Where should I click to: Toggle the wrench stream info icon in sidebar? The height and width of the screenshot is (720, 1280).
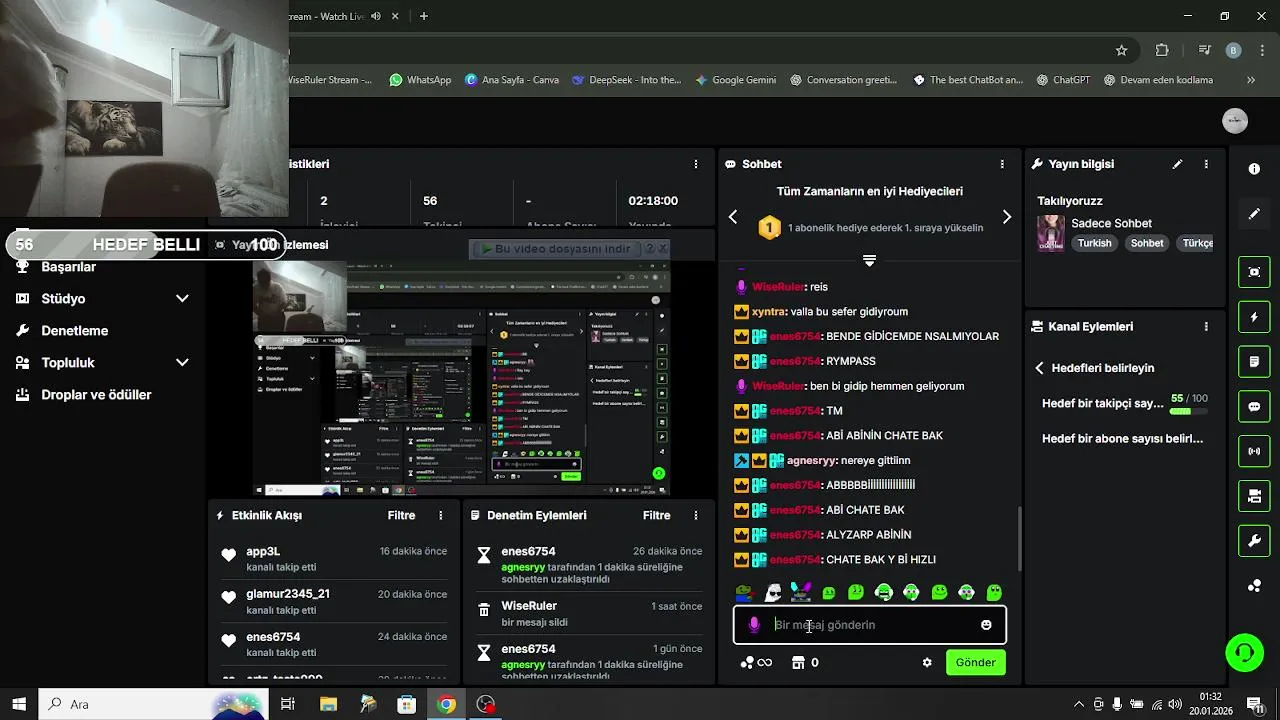pos(1254,541)
